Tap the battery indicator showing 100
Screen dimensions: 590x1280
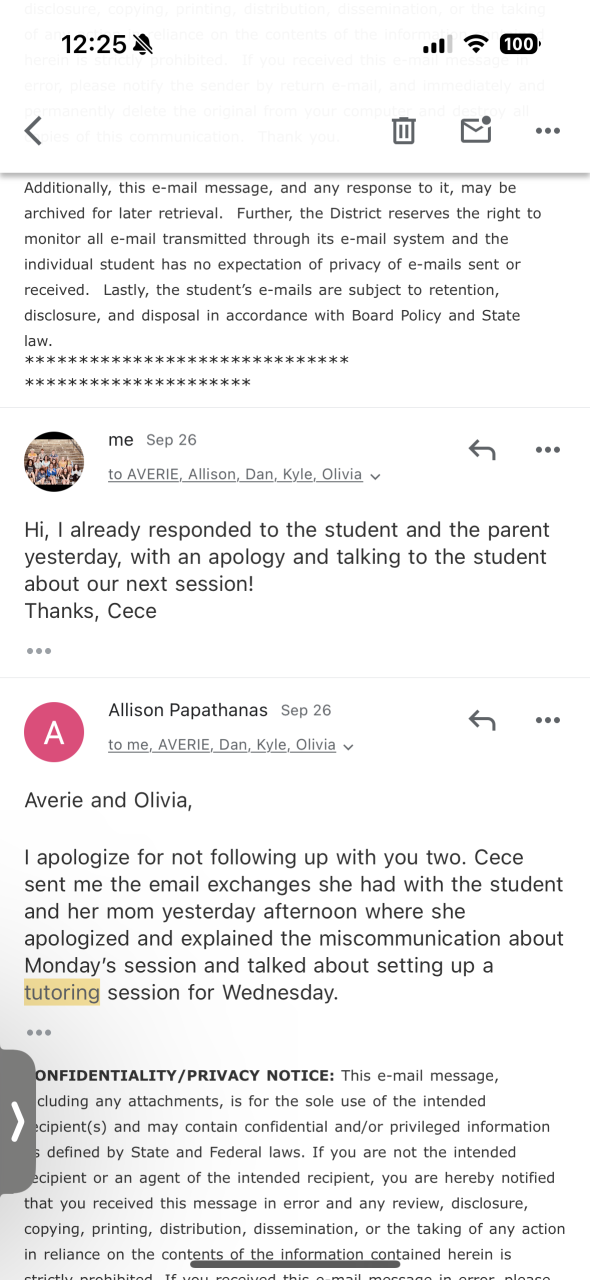[x=519, y=44]
